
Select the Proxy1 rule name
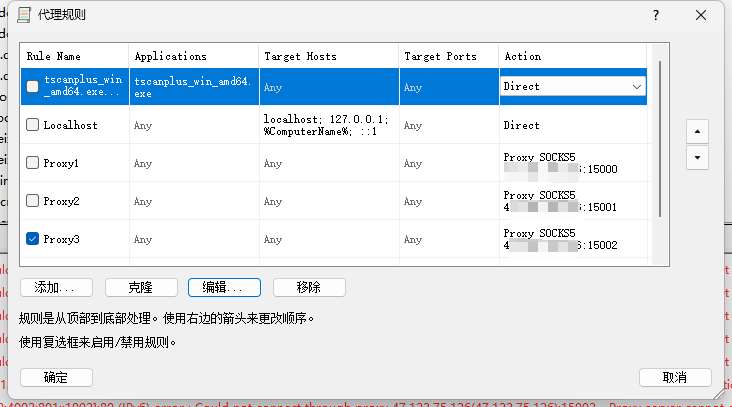(61, 163)
